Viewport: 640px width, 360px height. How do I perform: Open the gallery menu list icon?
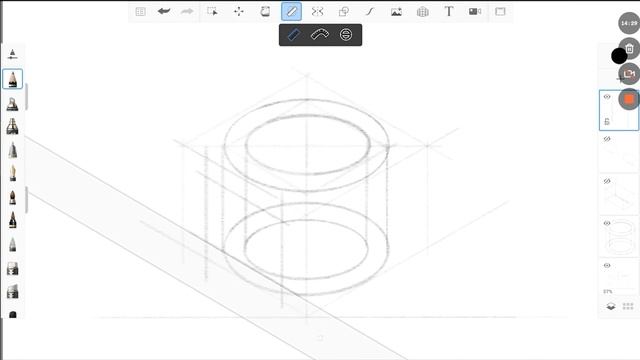click(140, 11)
